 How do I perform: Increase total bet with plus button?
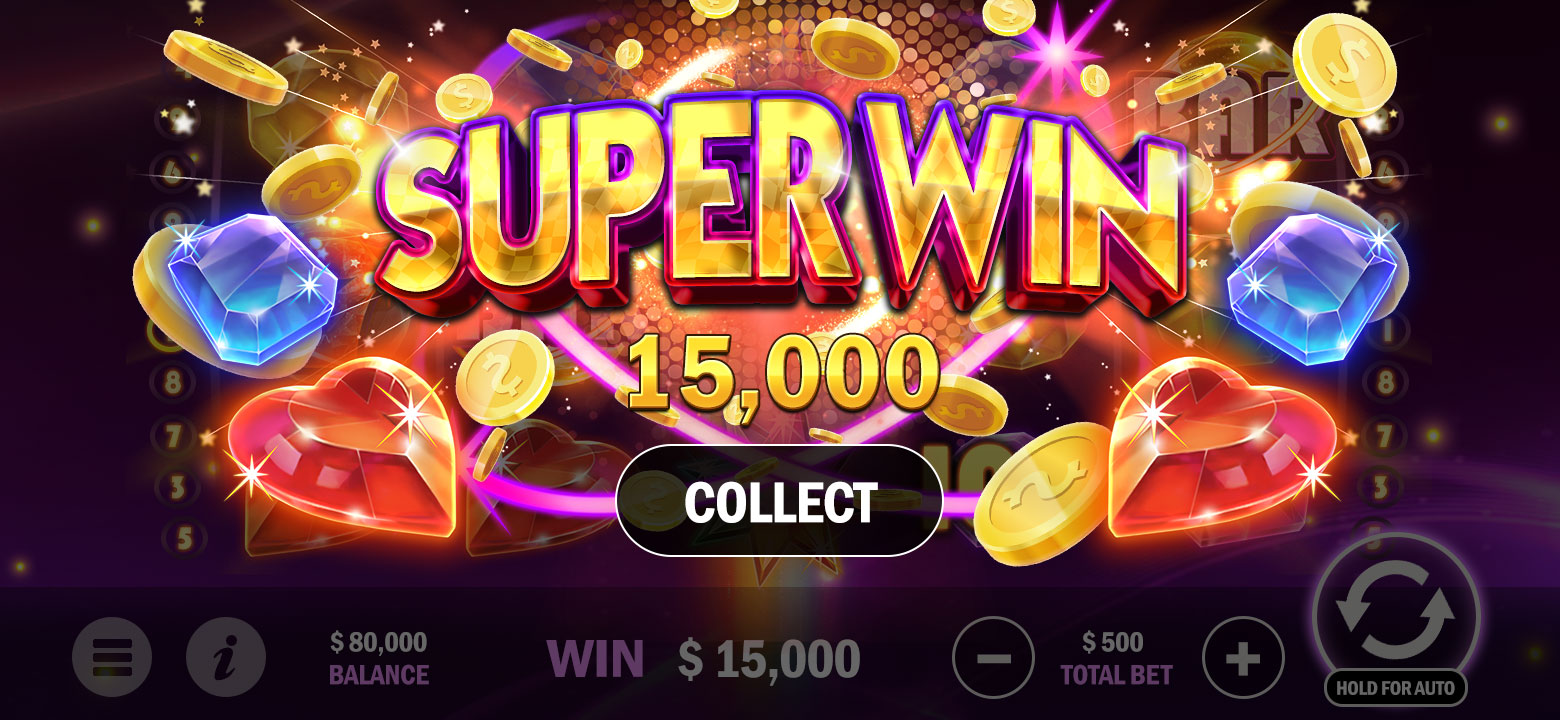click(x=1243, y=658)
